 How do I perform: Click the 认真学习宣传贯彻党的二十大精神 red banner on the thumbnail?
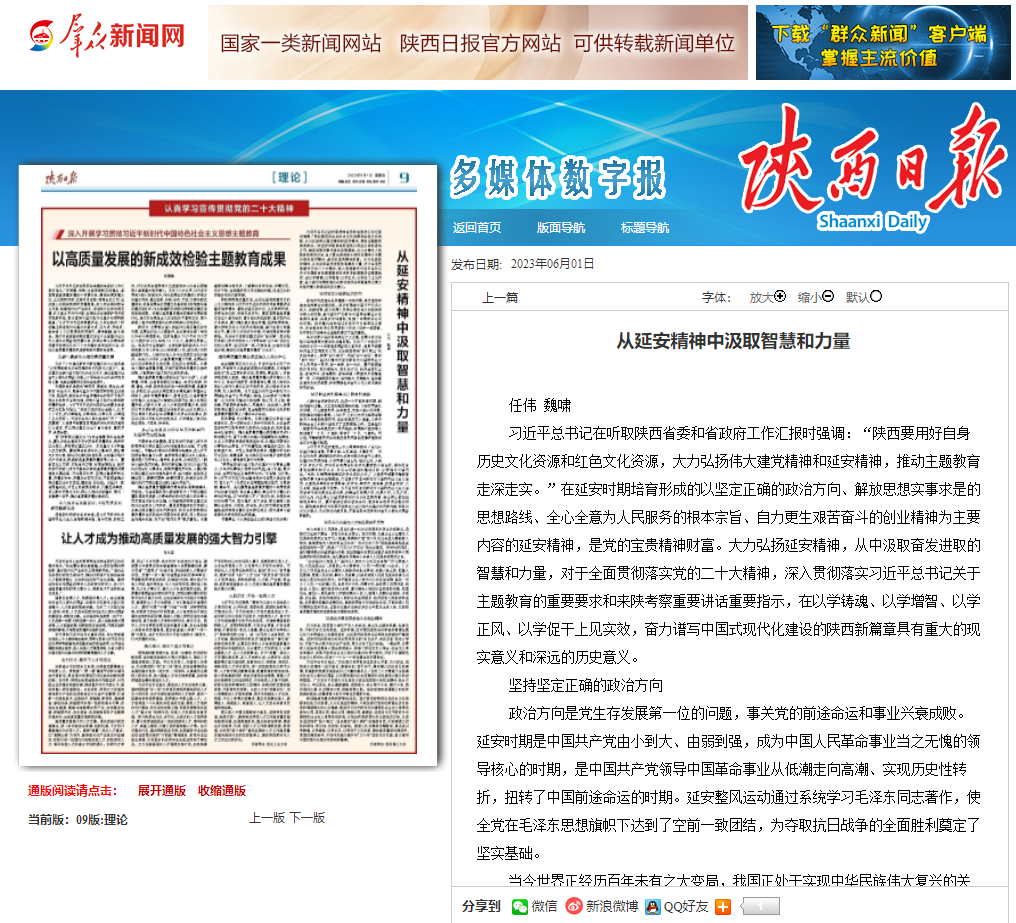[x=229, y=208]
